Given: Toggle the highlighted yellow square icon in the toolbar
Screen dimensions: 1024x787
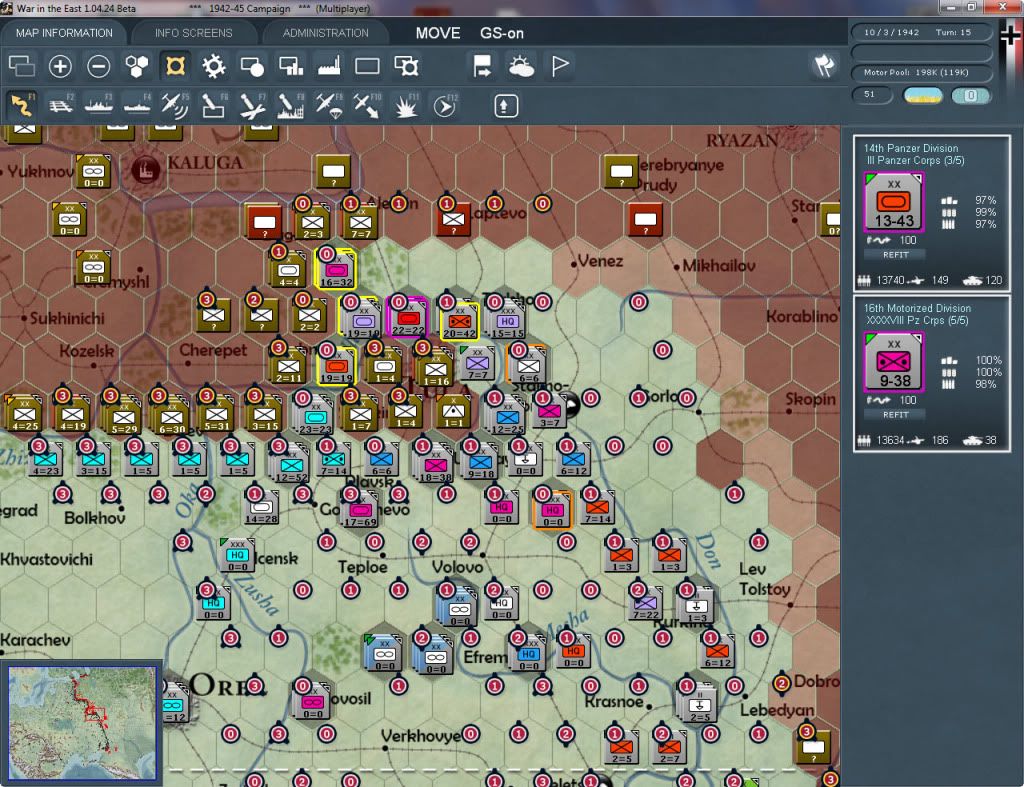Looking at the screenshot, I should [x=175, y=66].
